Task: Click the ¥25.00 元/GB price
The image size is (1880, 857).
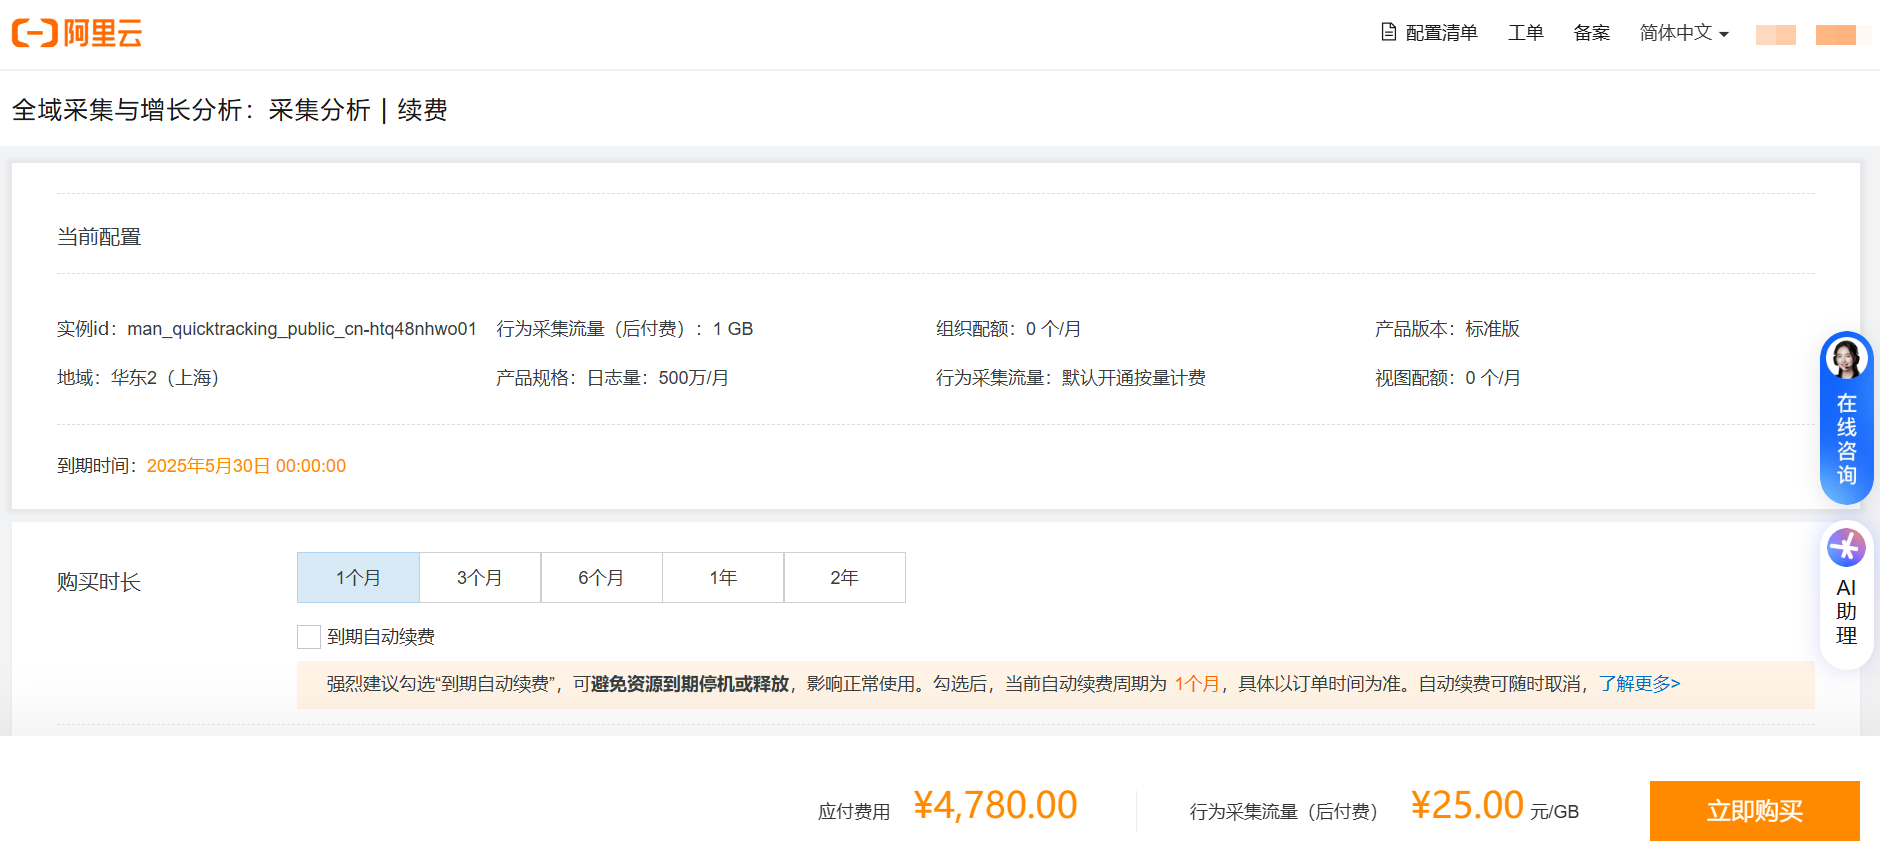Action: [x=1495, y=806]
